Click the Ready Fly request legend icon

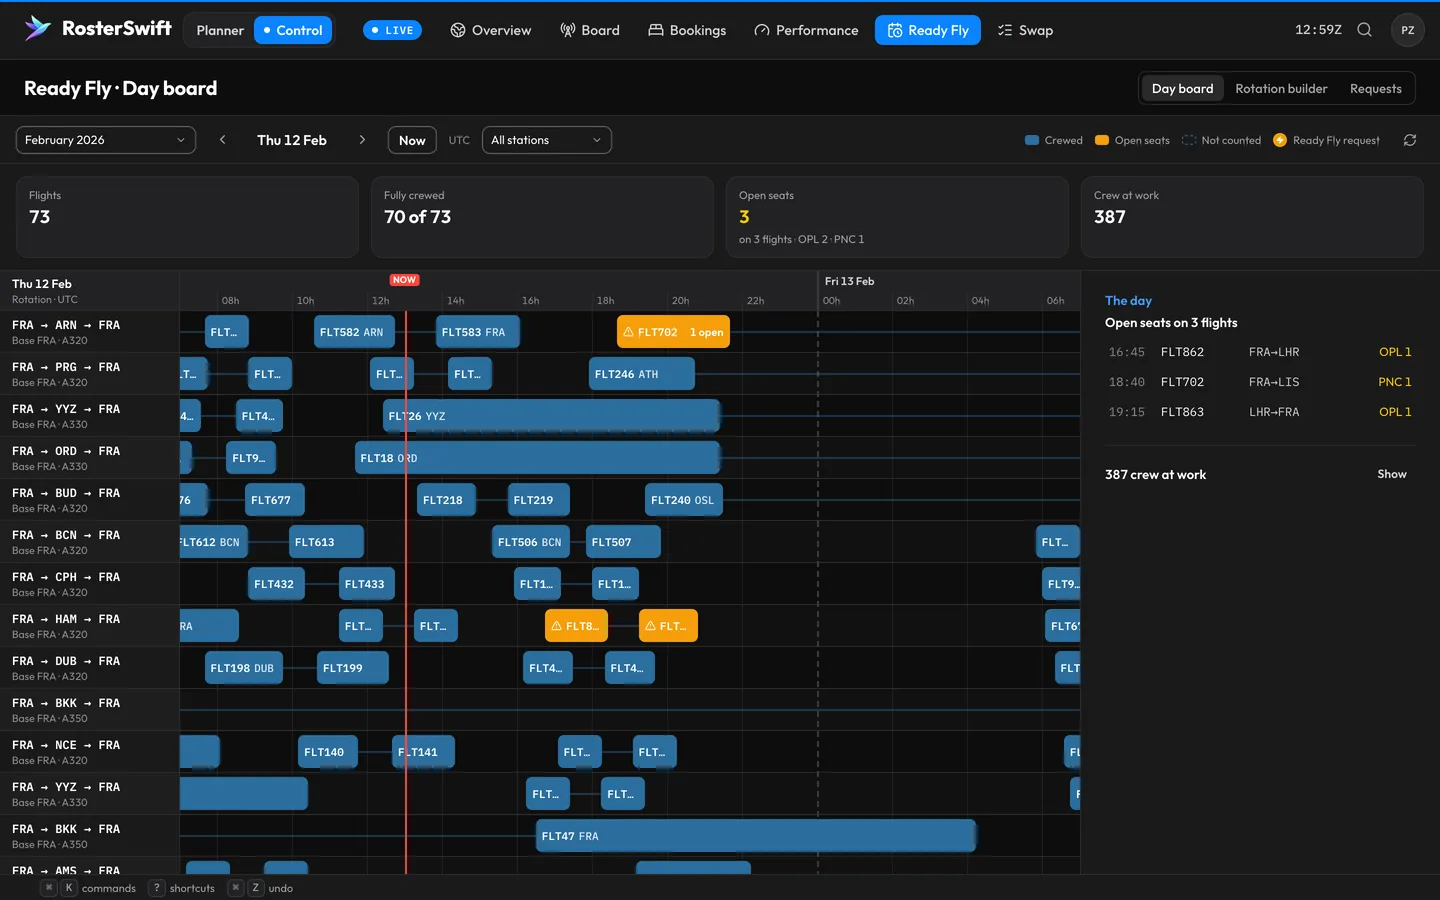[1280, 140]
